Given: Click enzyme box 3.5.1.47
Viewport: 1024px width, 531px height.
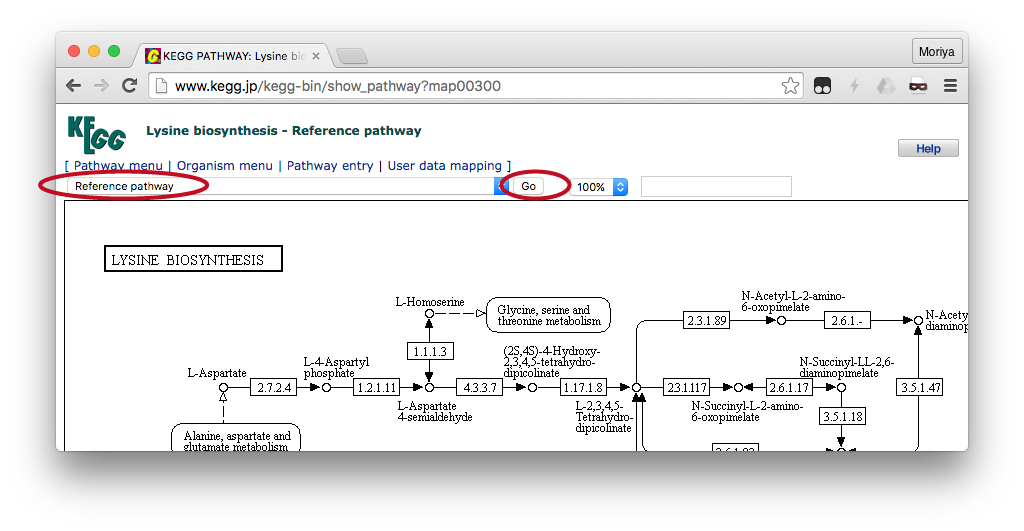Looking at the screenshot, I should 920,387.
